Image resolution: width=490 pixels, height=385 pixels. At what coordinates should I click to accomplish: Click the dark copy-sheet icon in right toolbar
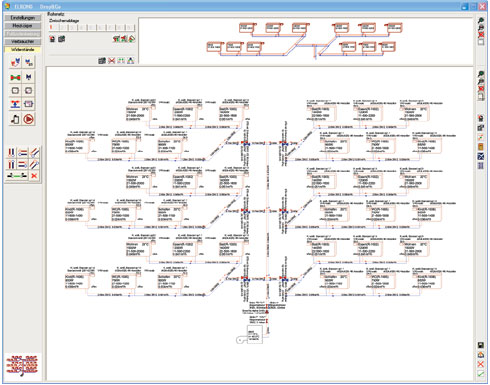[x=481, y=127]
